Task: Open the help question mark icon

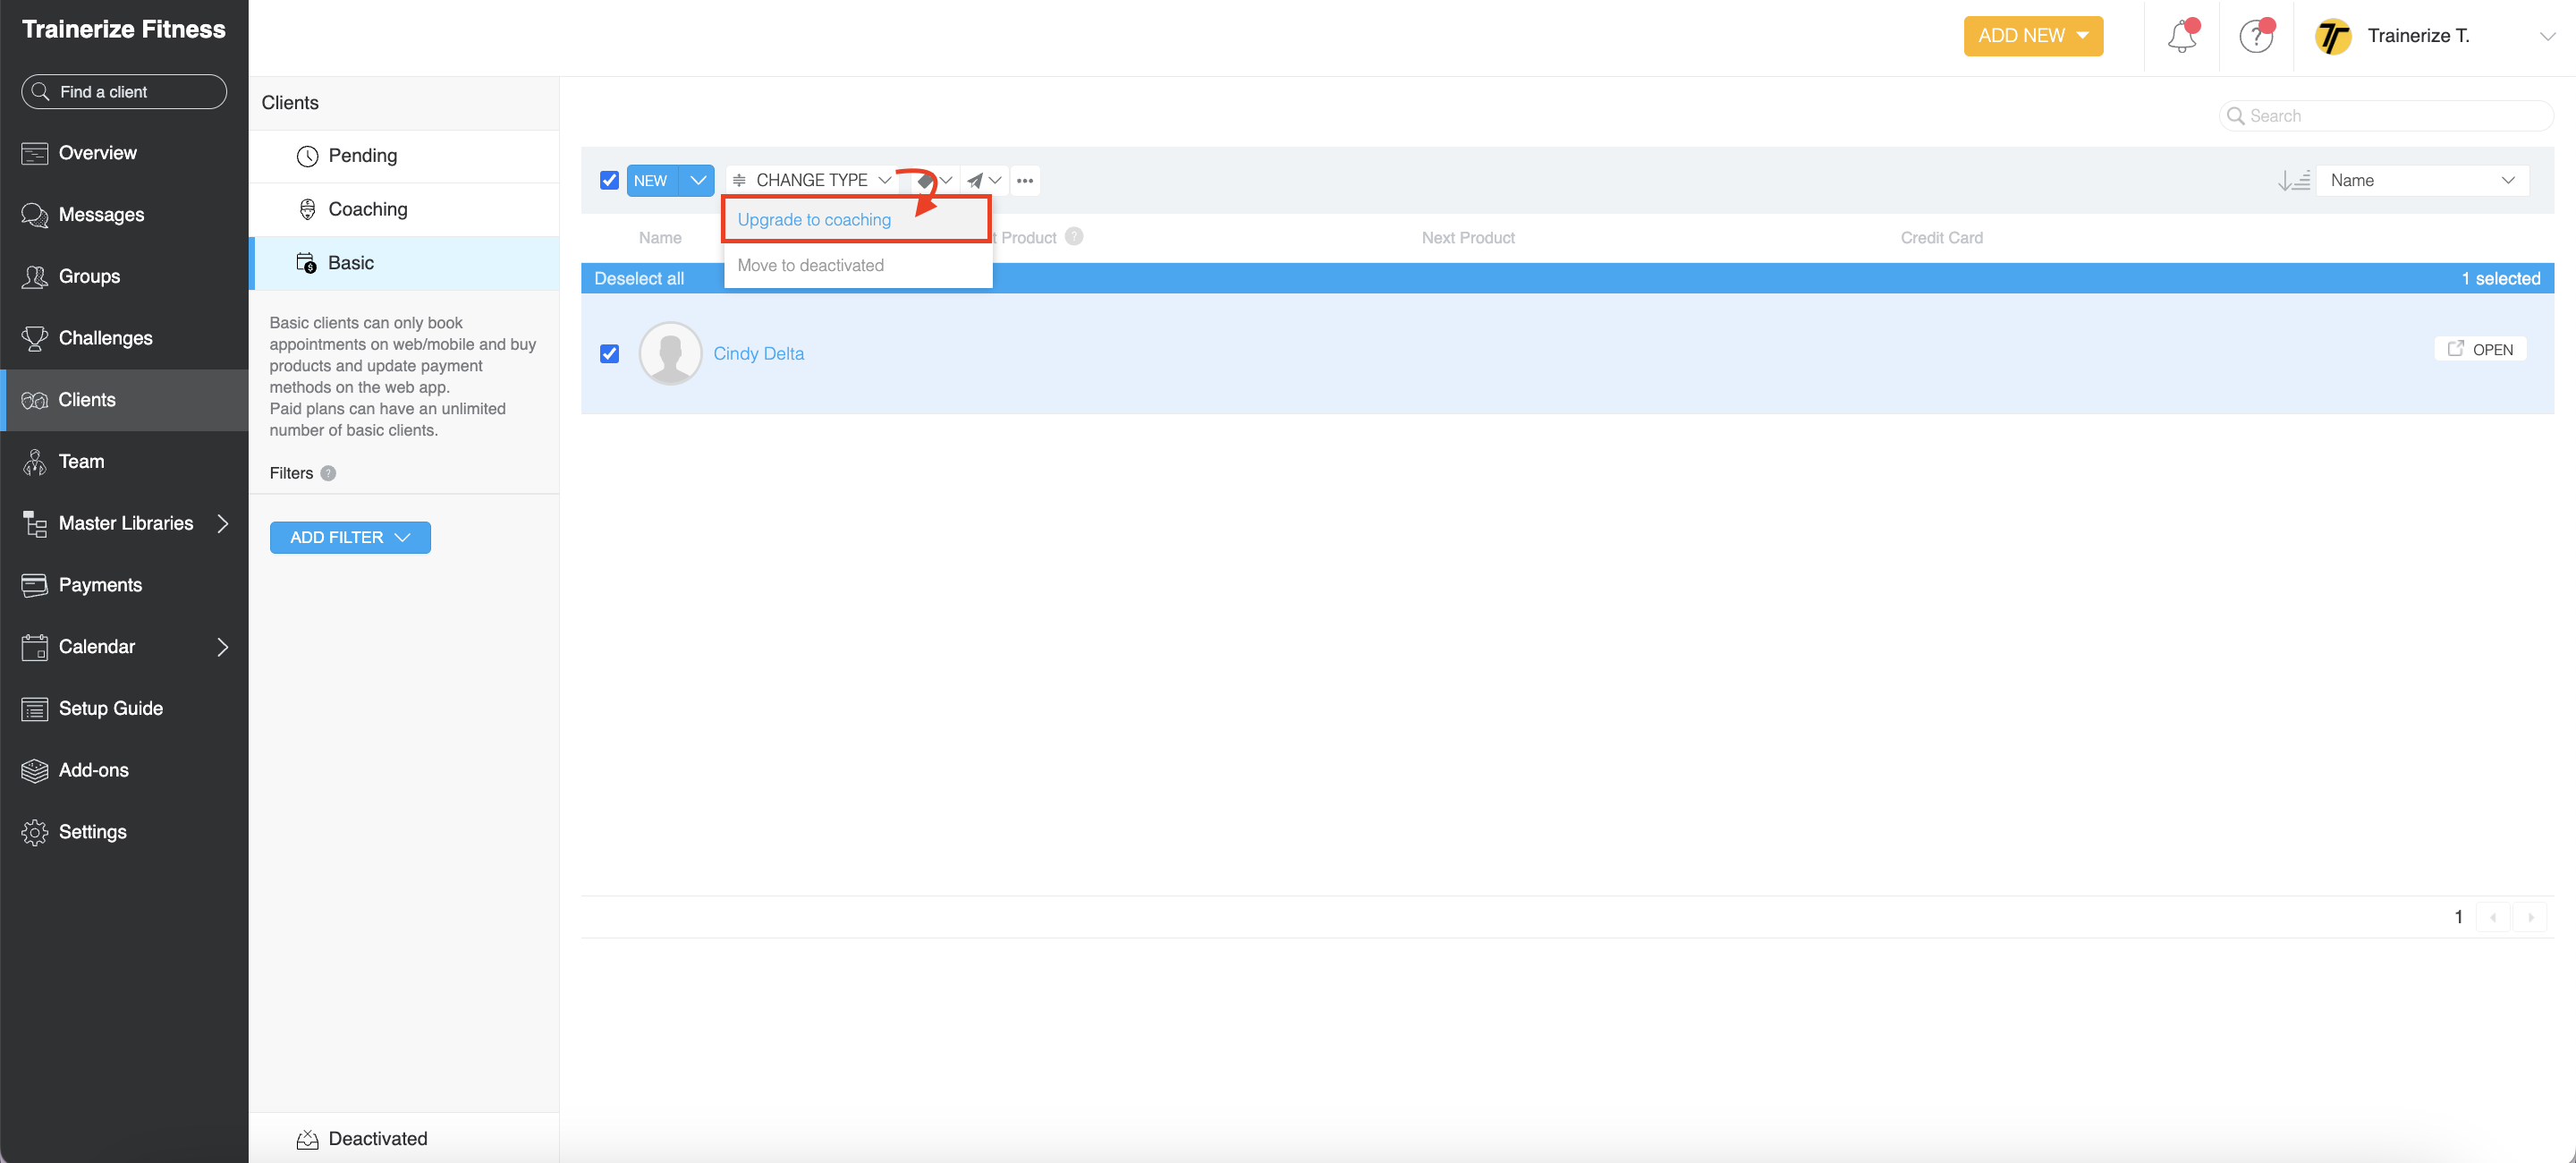Action: coord(2255,37)
